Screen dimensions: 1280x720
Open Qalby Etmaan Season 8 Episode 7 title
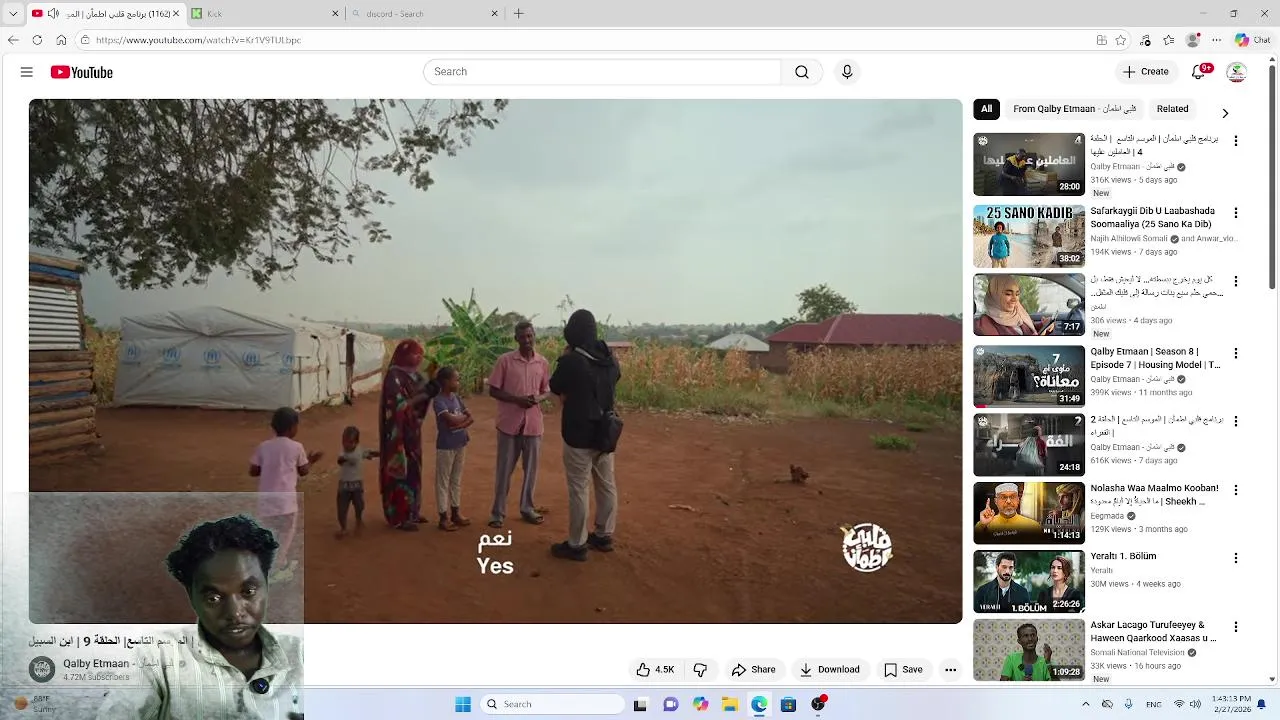pos(1155,358)
